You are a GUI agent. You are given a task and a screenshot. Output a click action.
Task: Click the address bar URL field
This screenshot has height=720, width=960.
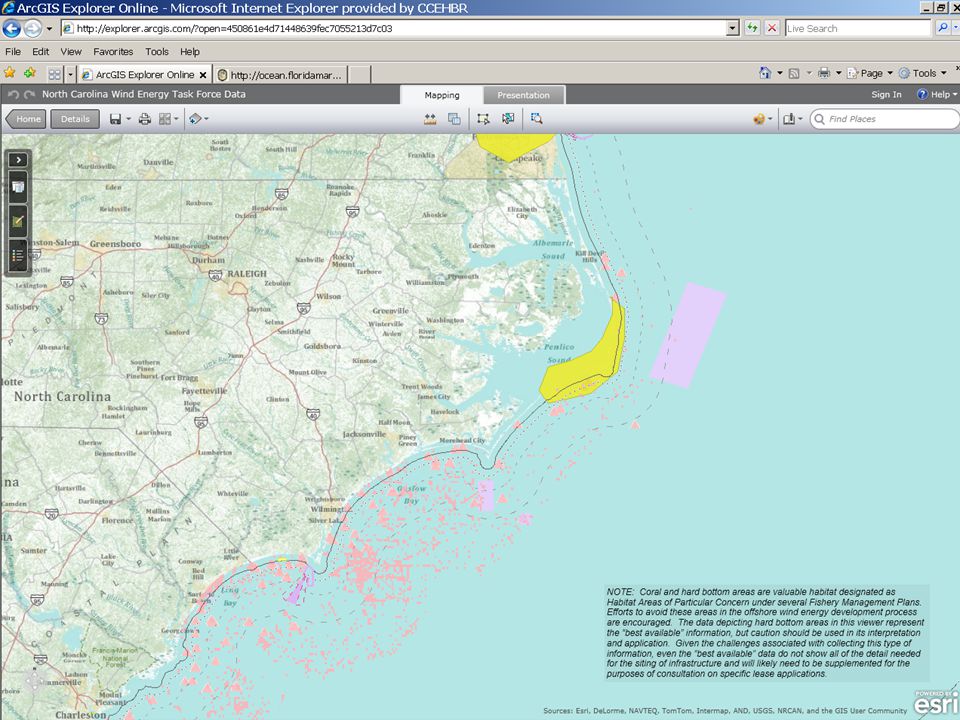pyautogui.click(x=393, y=28)
